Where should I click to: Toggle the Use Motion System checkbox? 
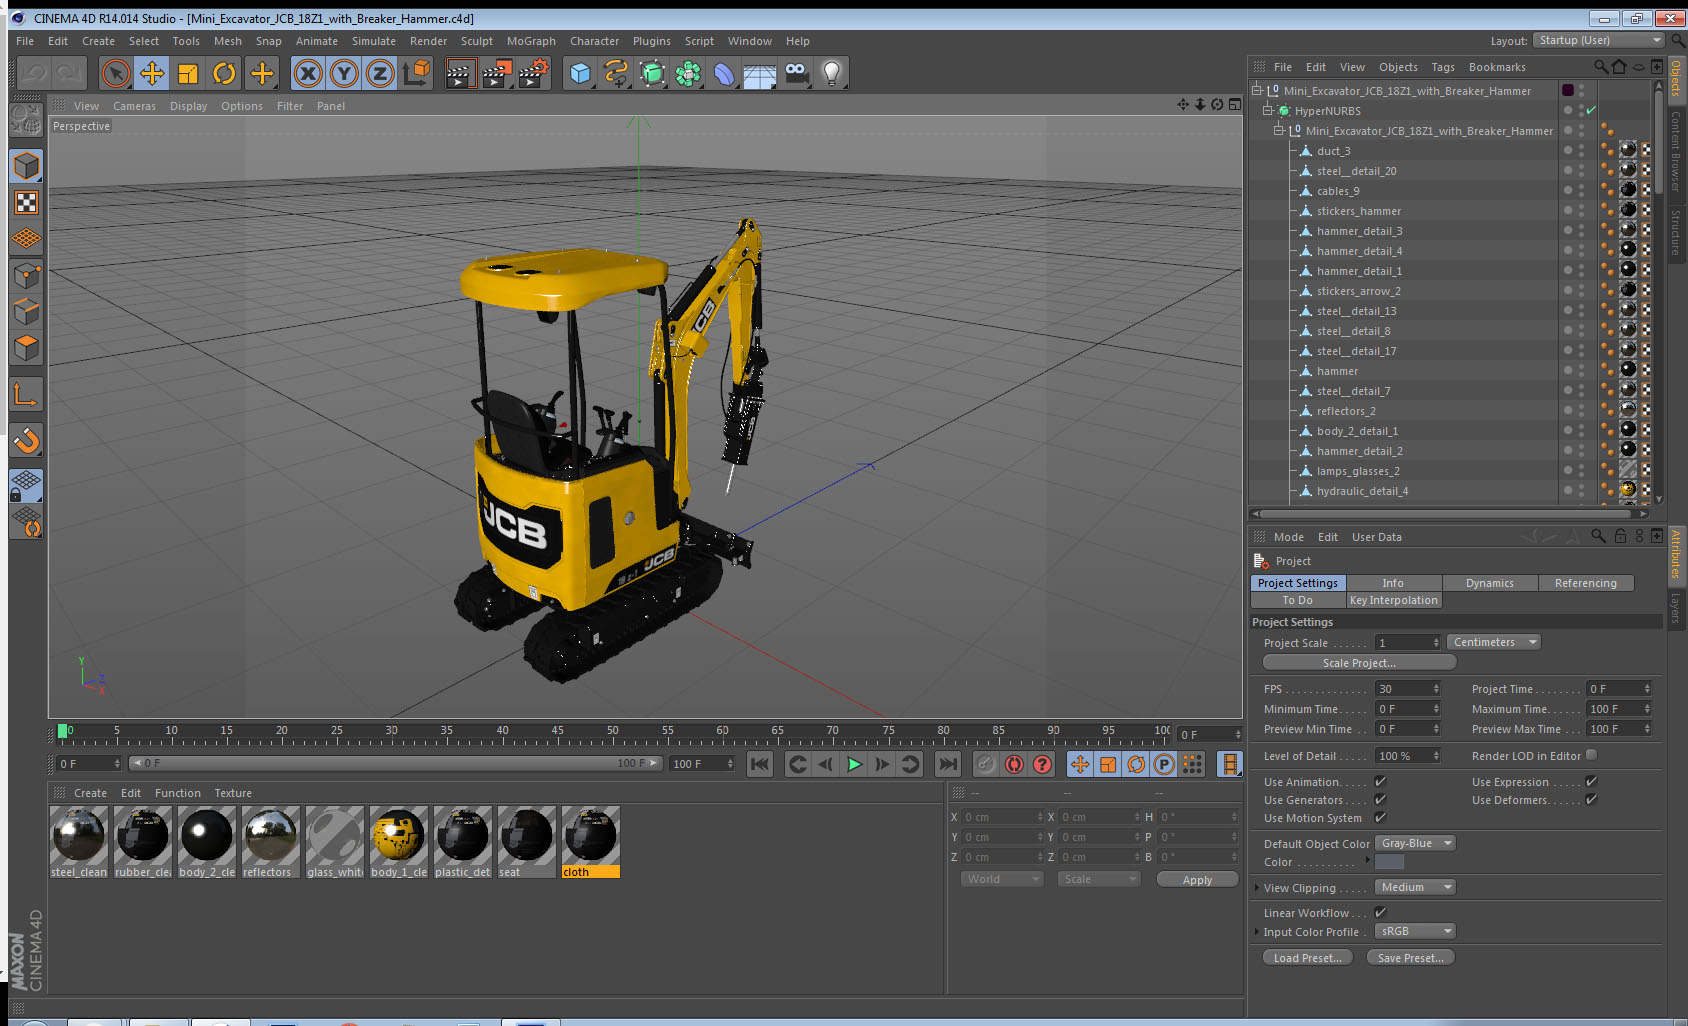point(1380,818)
